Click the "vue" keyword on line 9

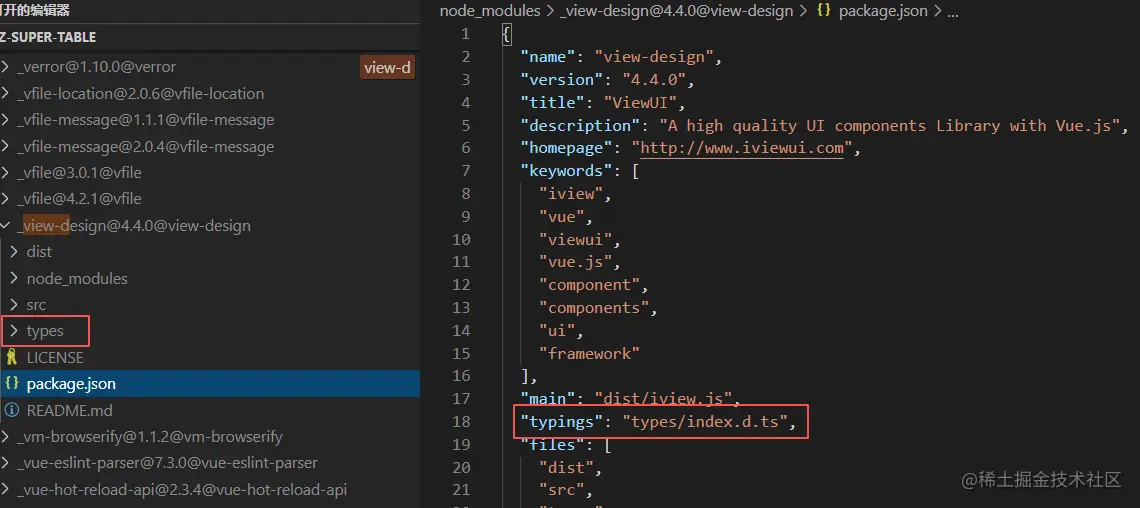click(x=562, y=217)
